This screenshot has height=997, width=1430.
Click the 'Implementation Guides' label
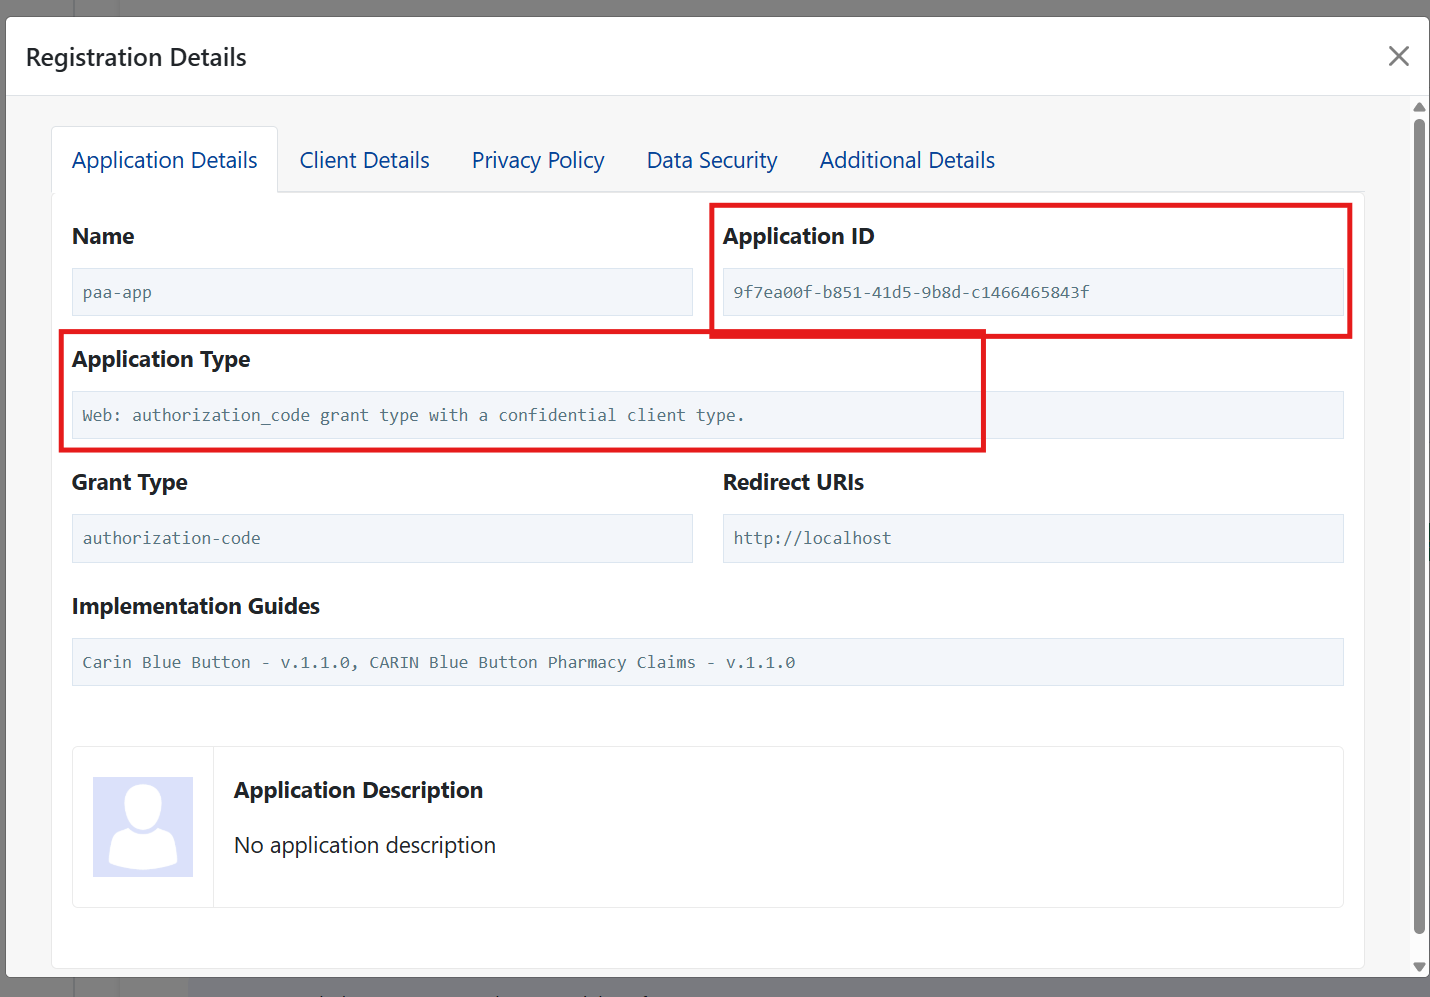pos(196,606)
